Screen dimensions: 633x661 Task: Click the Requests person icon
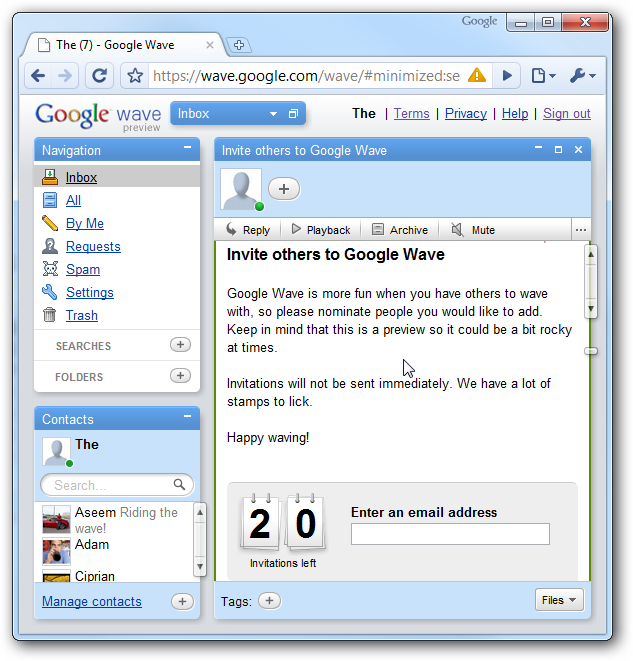50,246
